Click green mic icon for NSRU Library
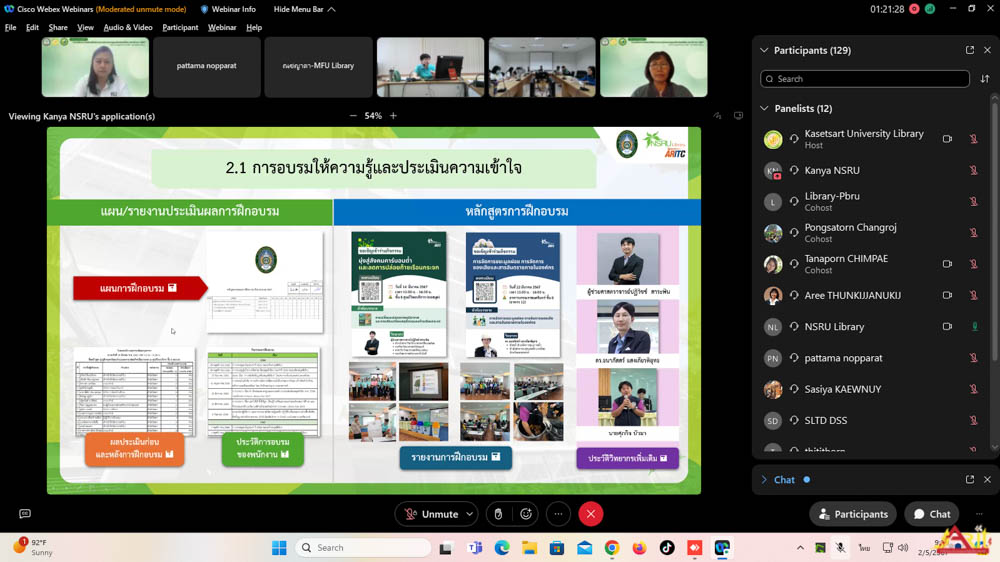Viewport: 1000px width, 562px height. [974, 326]
